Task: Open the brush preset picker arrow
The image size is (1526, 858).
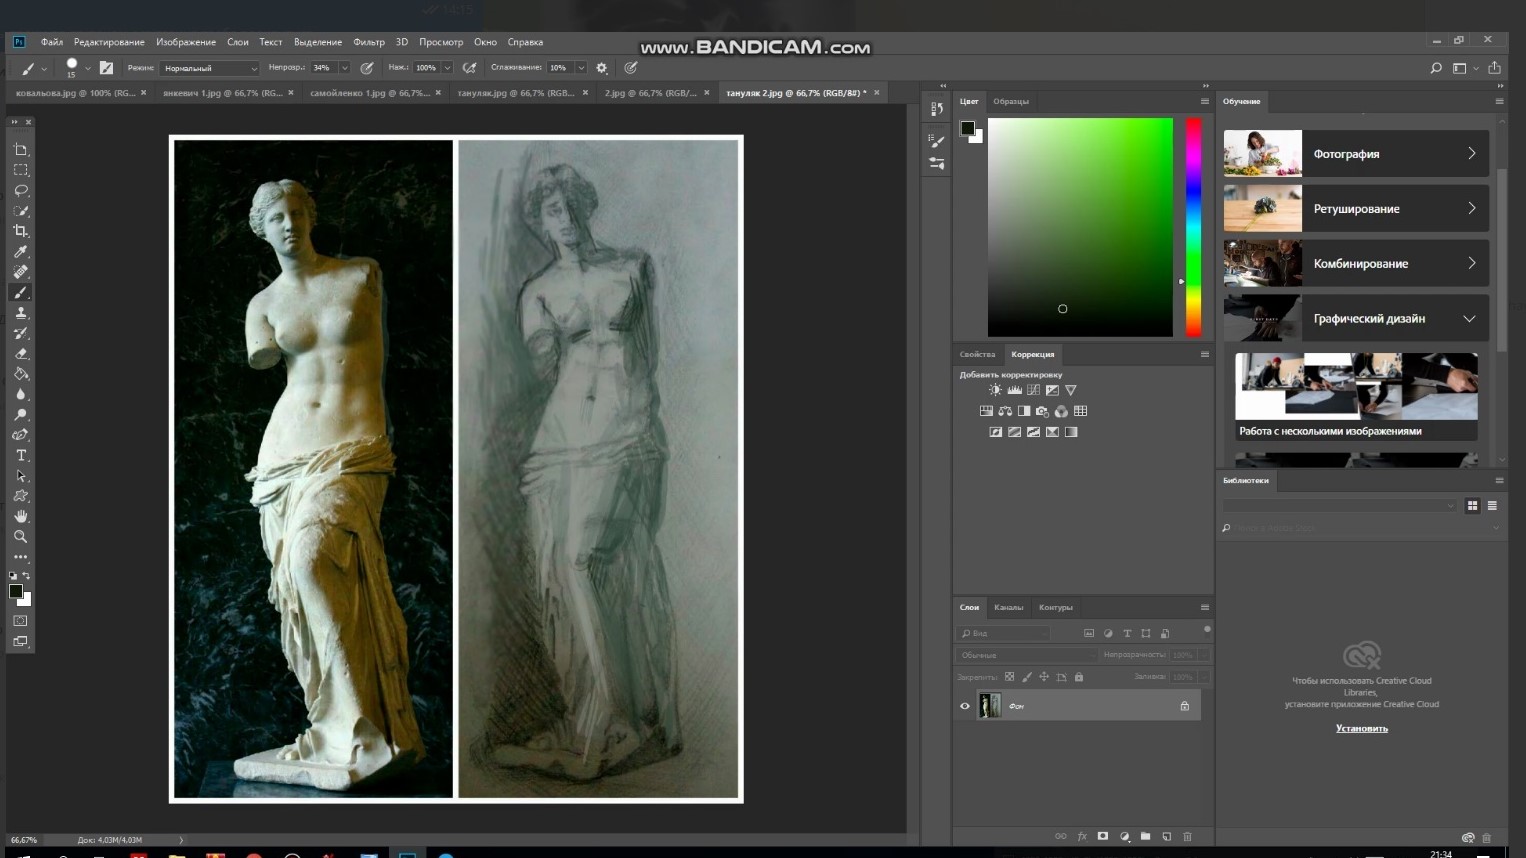Action: coord(88,68)
